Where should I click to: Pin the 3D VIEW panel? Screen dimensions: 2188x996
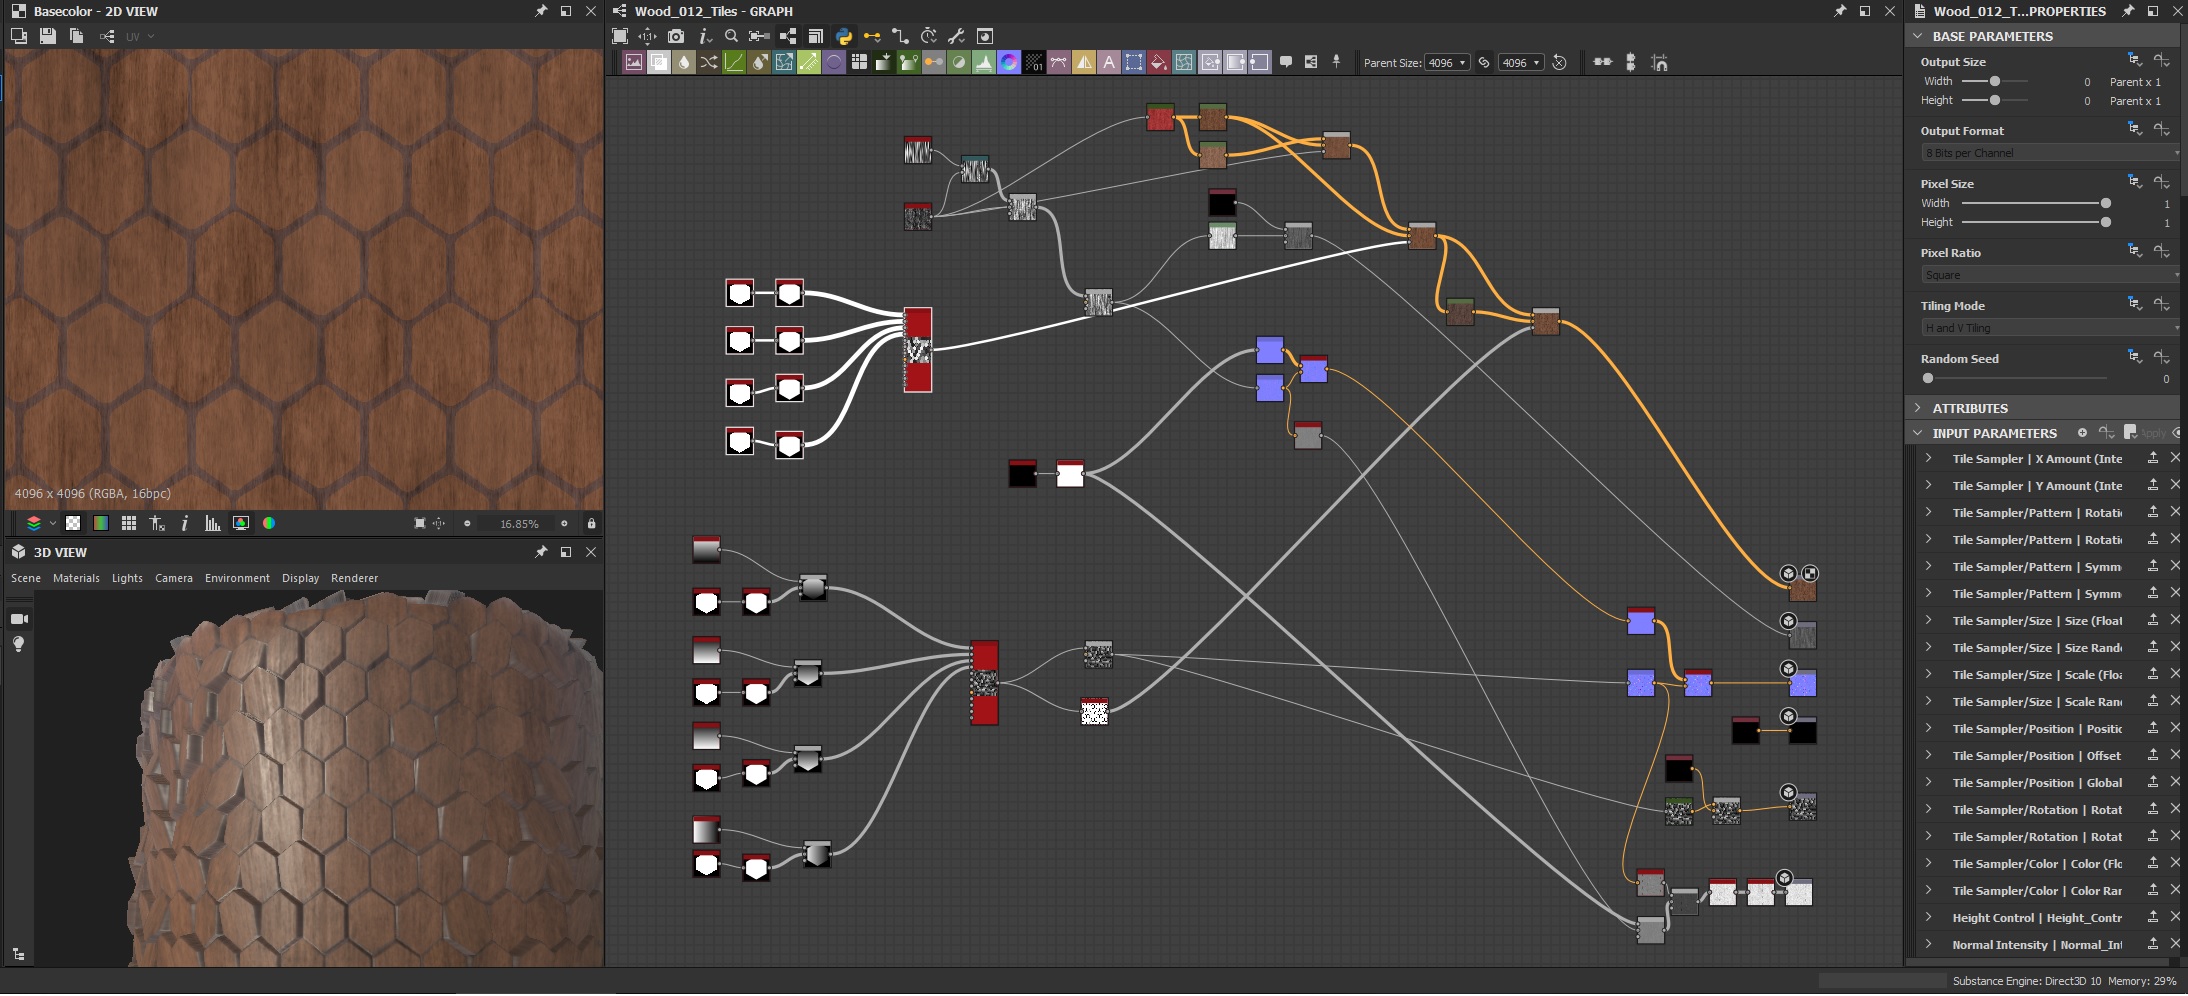click(541, 552)
